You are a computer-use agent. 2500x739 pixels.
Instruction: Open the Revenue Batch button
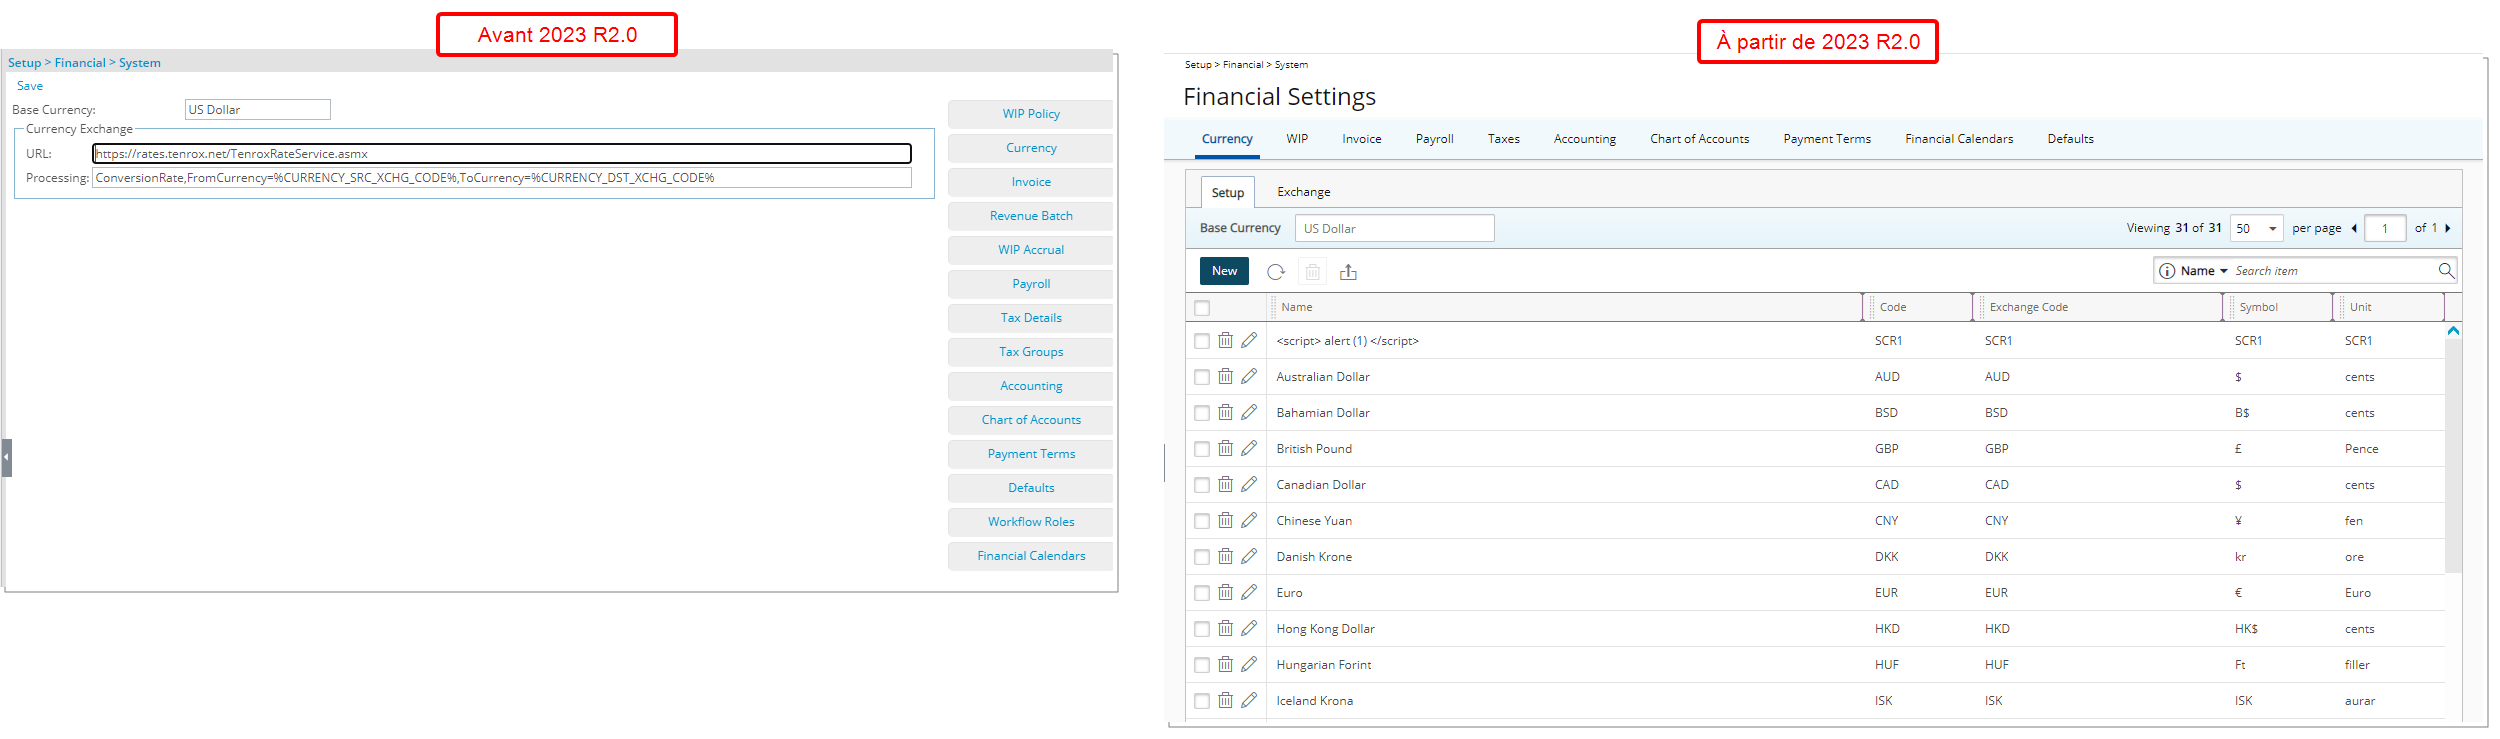1030,216
